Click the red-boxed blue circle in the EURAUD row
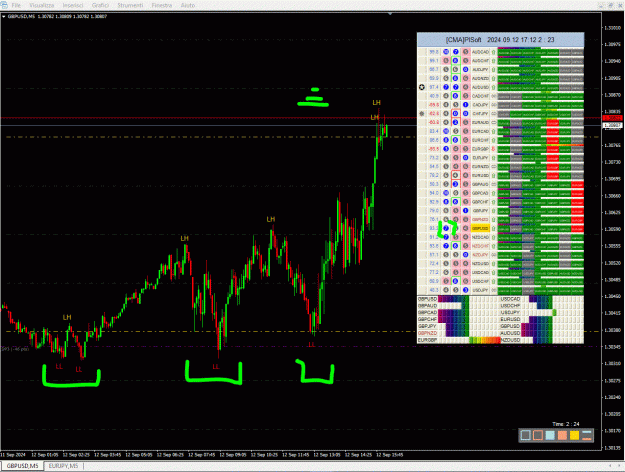This screenshot has height=472, width=625. click(456, 122)
